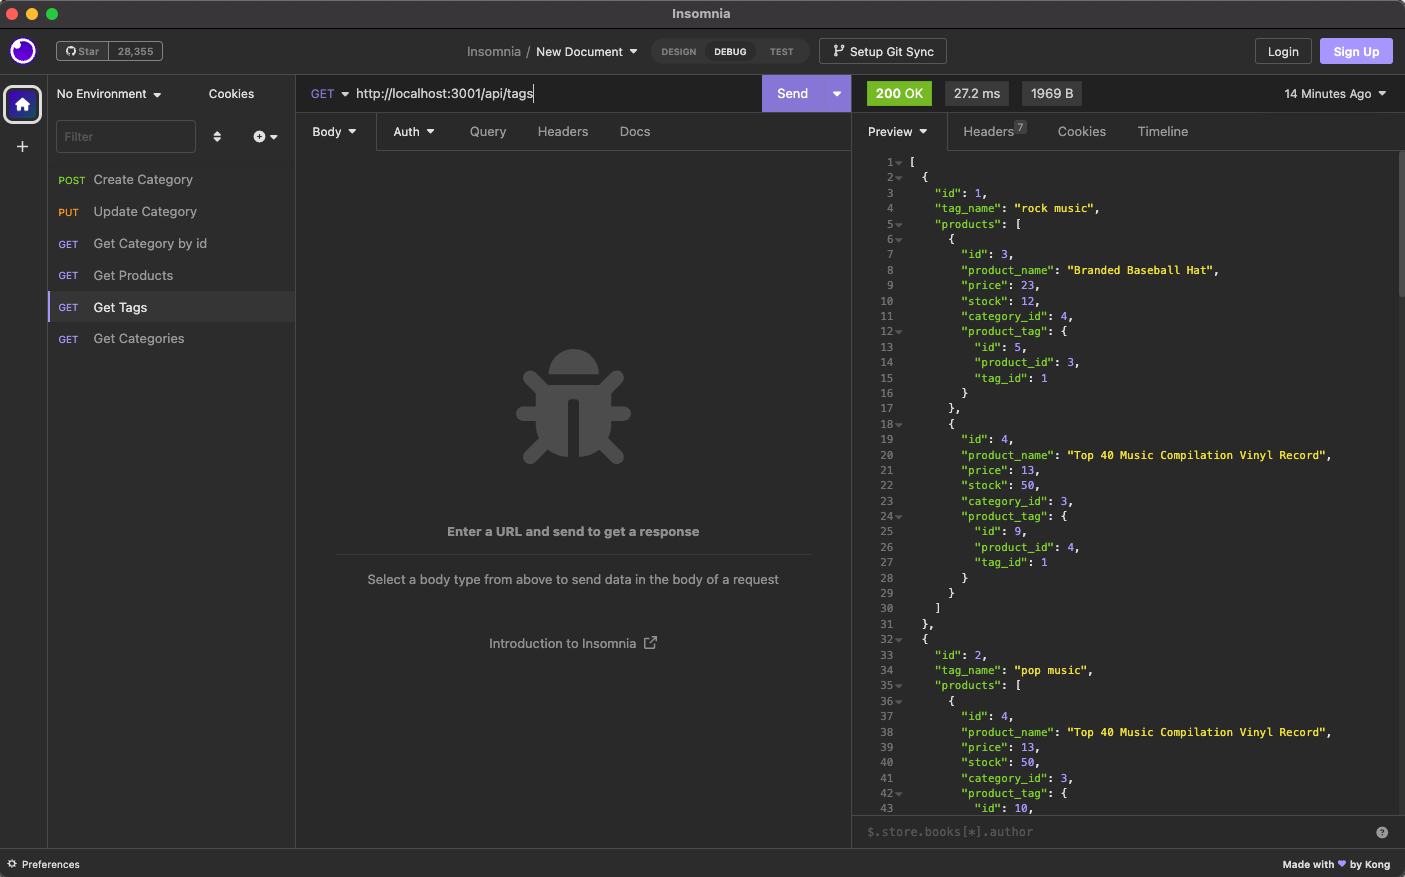The height and width of the screenshot is (877, 1405).
Task: Open the JSONPath help question-mark icon
Action: point(1381,831)
